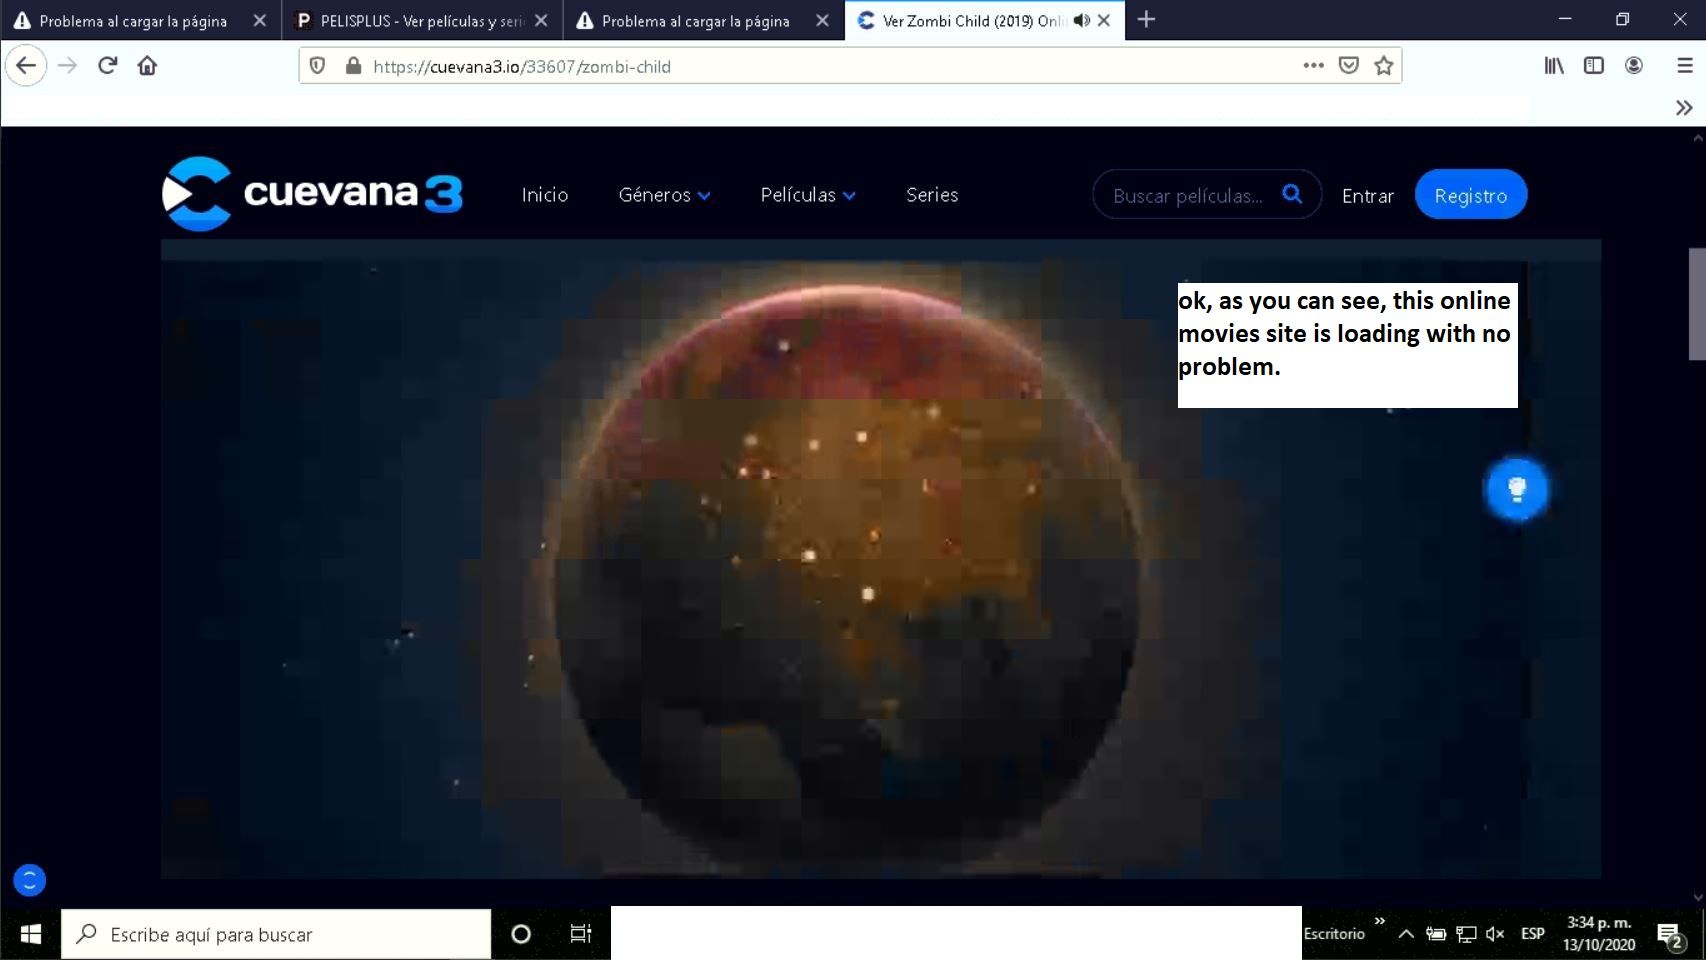This screenshot has width=1706, height=960.
Task: Focus the Buscar películas search field
Action: (1188, 196)
